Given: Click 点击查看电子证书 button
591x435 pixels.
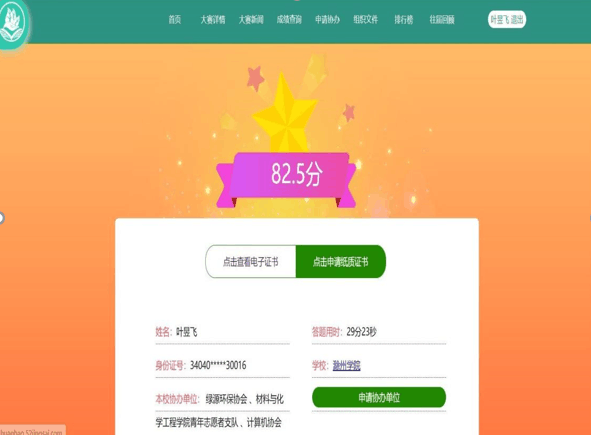Looking at the screenshot, I should pos(251,261).
